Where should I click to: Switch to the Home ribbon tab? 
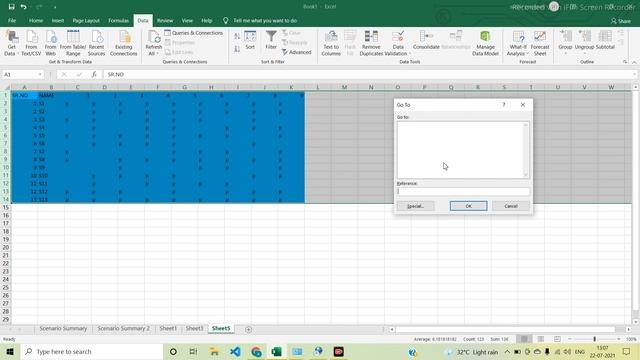pyautogui.click(x=36, y=20)
